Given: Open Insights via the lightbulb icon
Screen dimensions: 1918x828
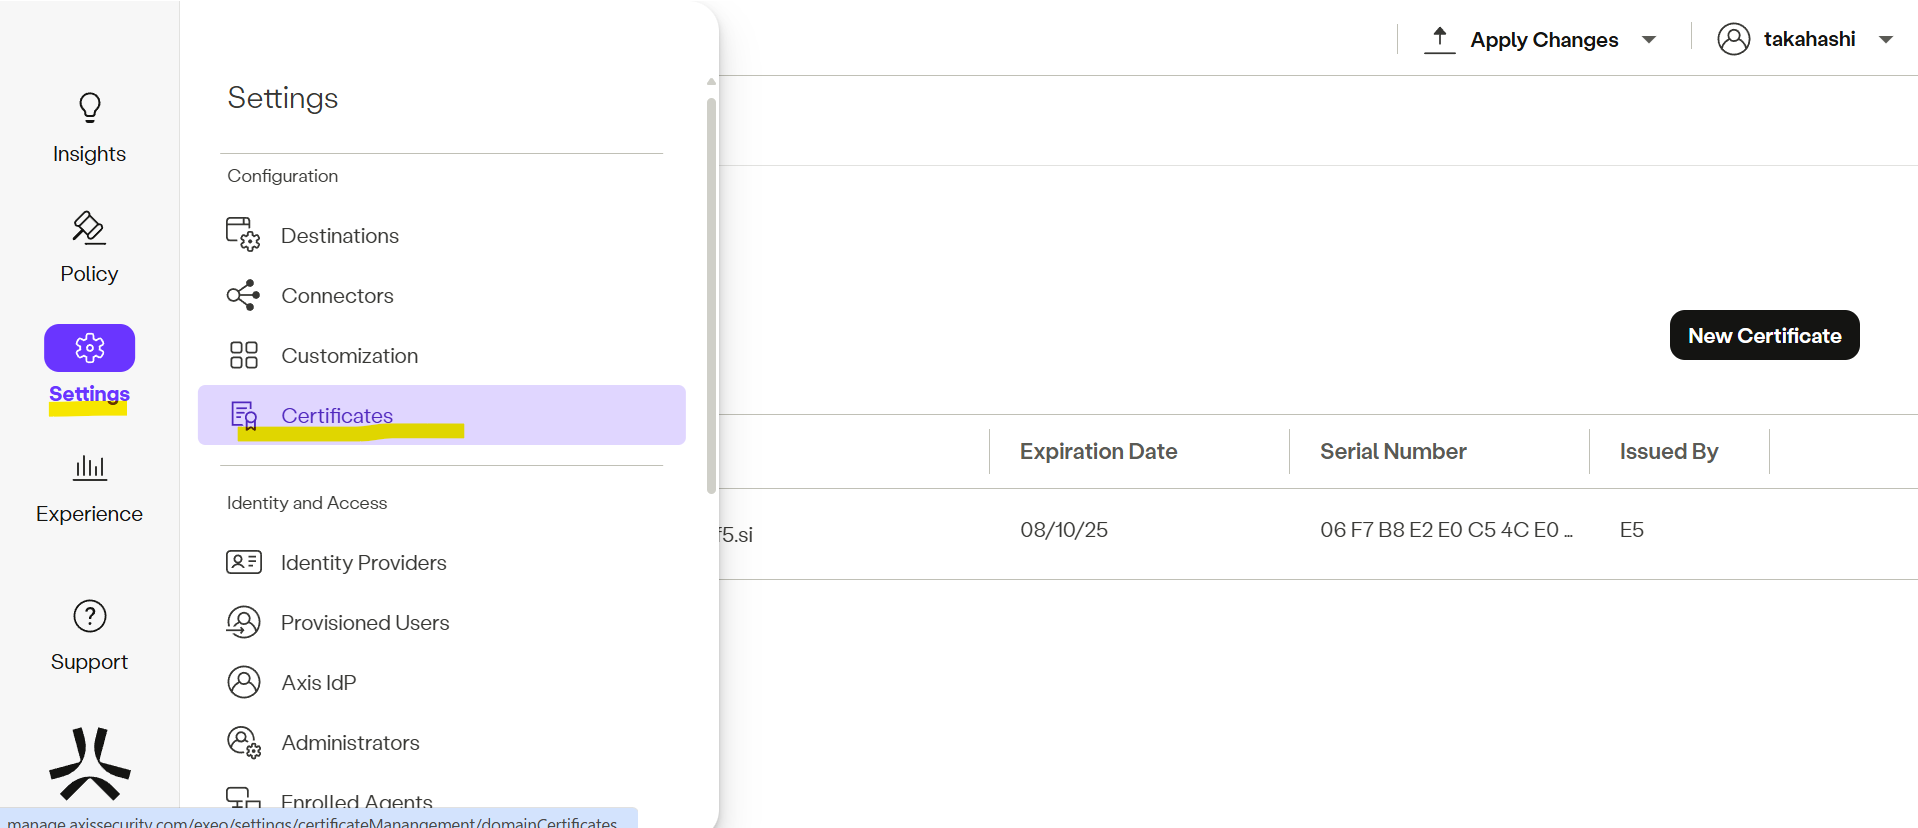Looking at the screenshot, I should (89, 108).
